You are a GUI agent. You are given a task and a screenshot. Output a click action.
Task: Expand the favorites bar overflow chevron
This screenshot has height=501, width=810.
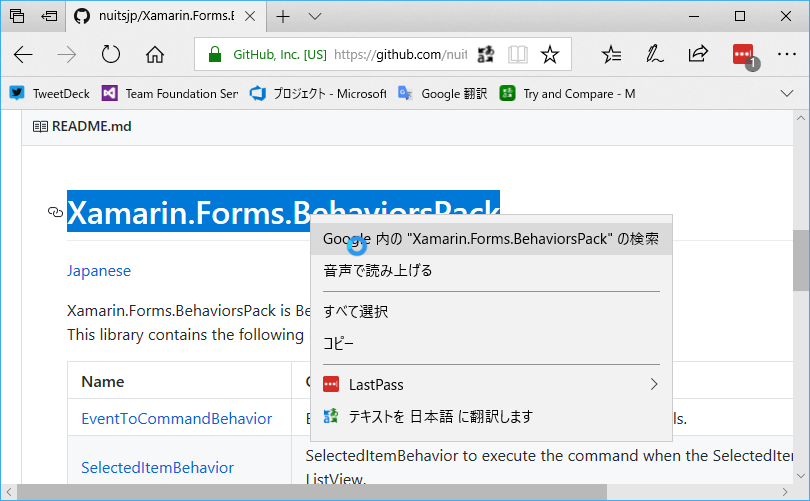coord(787,93)
